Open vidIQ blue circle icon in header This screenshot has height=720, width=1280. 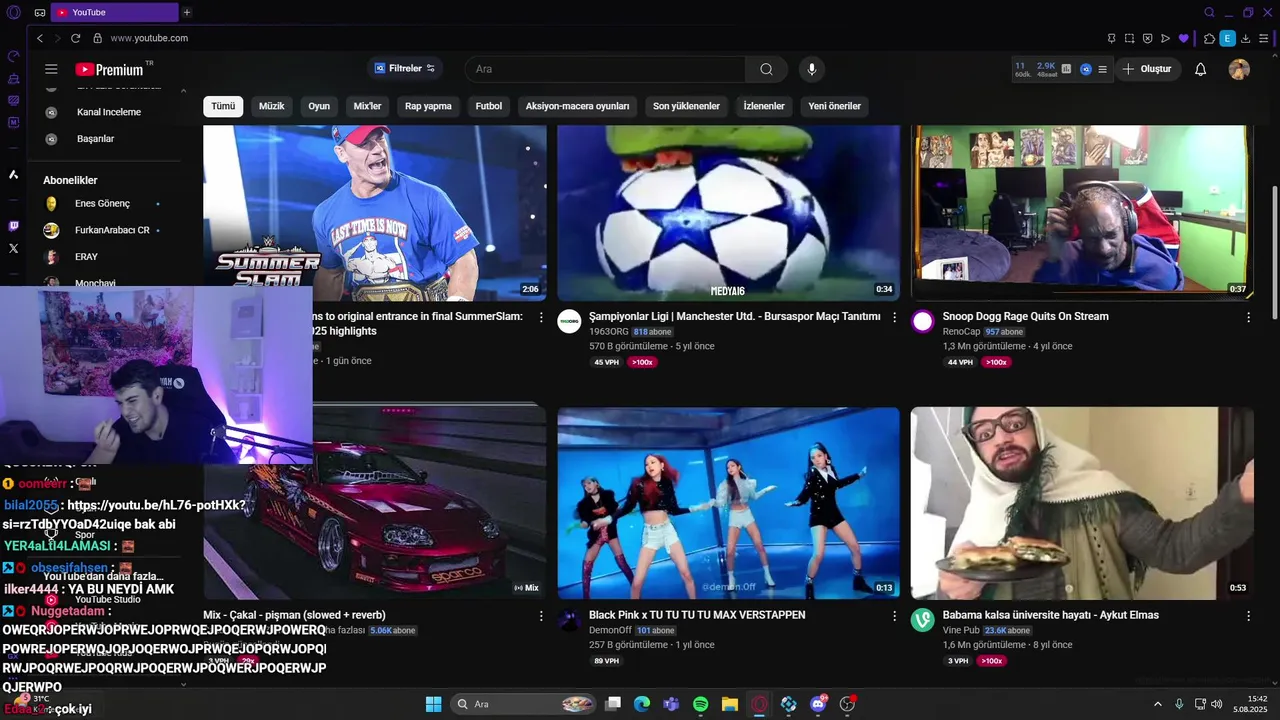point(1085,69)
